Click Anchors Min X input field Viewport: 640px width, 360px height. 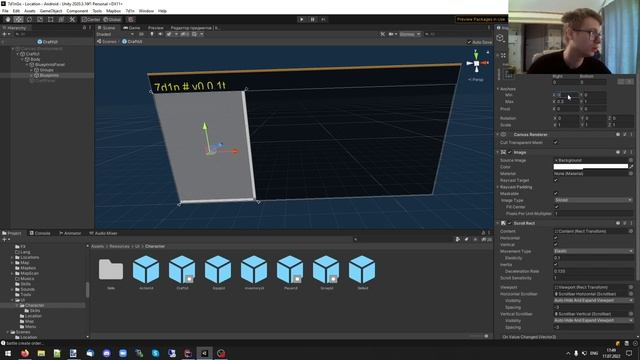(566, 95)
